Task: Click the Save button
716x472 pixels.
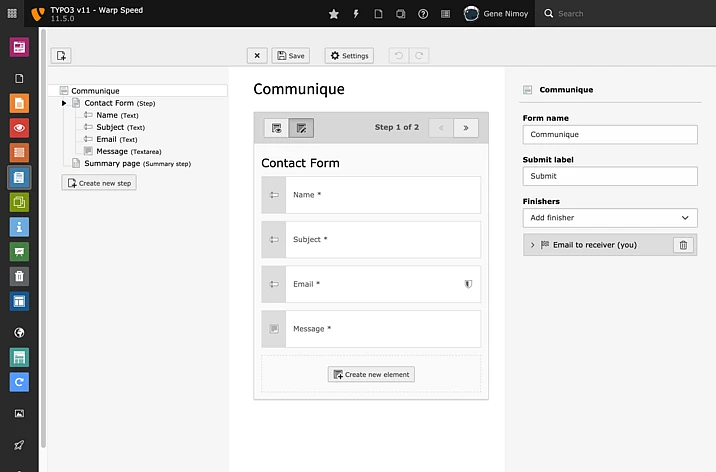Action: [291, 56]
